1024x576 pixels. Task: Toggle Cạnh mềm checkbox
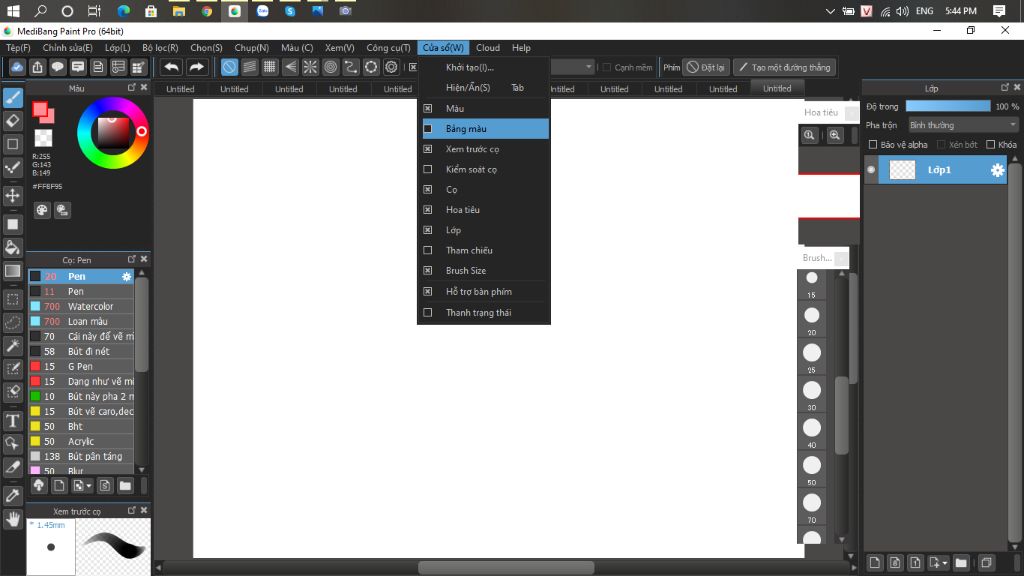point(607,67)
